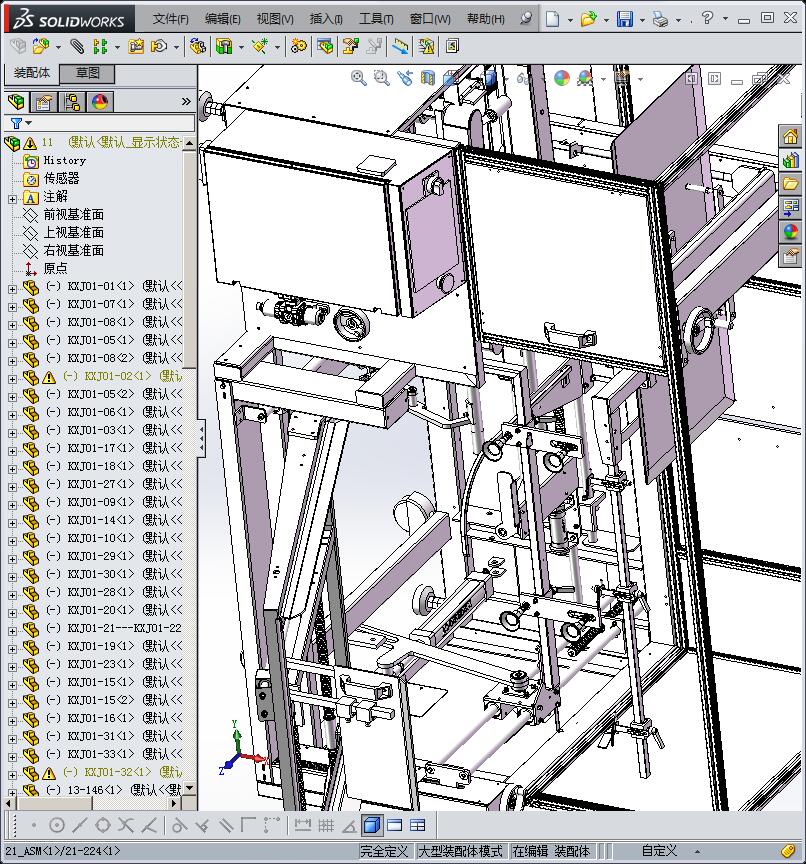806x864 pixels.
Task: Open the 窗口(W) Window menu
Action: tap(430, 19)
